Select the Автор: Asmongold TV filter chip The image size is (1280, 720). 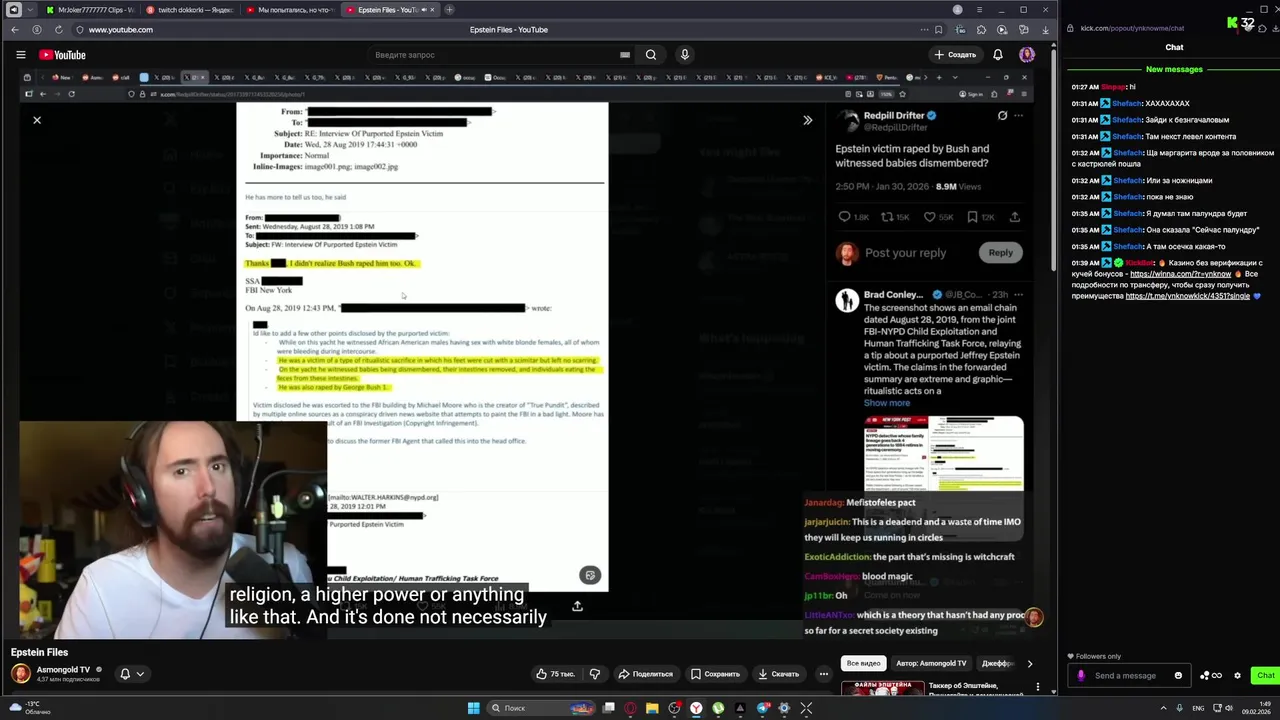coord(931,663)
